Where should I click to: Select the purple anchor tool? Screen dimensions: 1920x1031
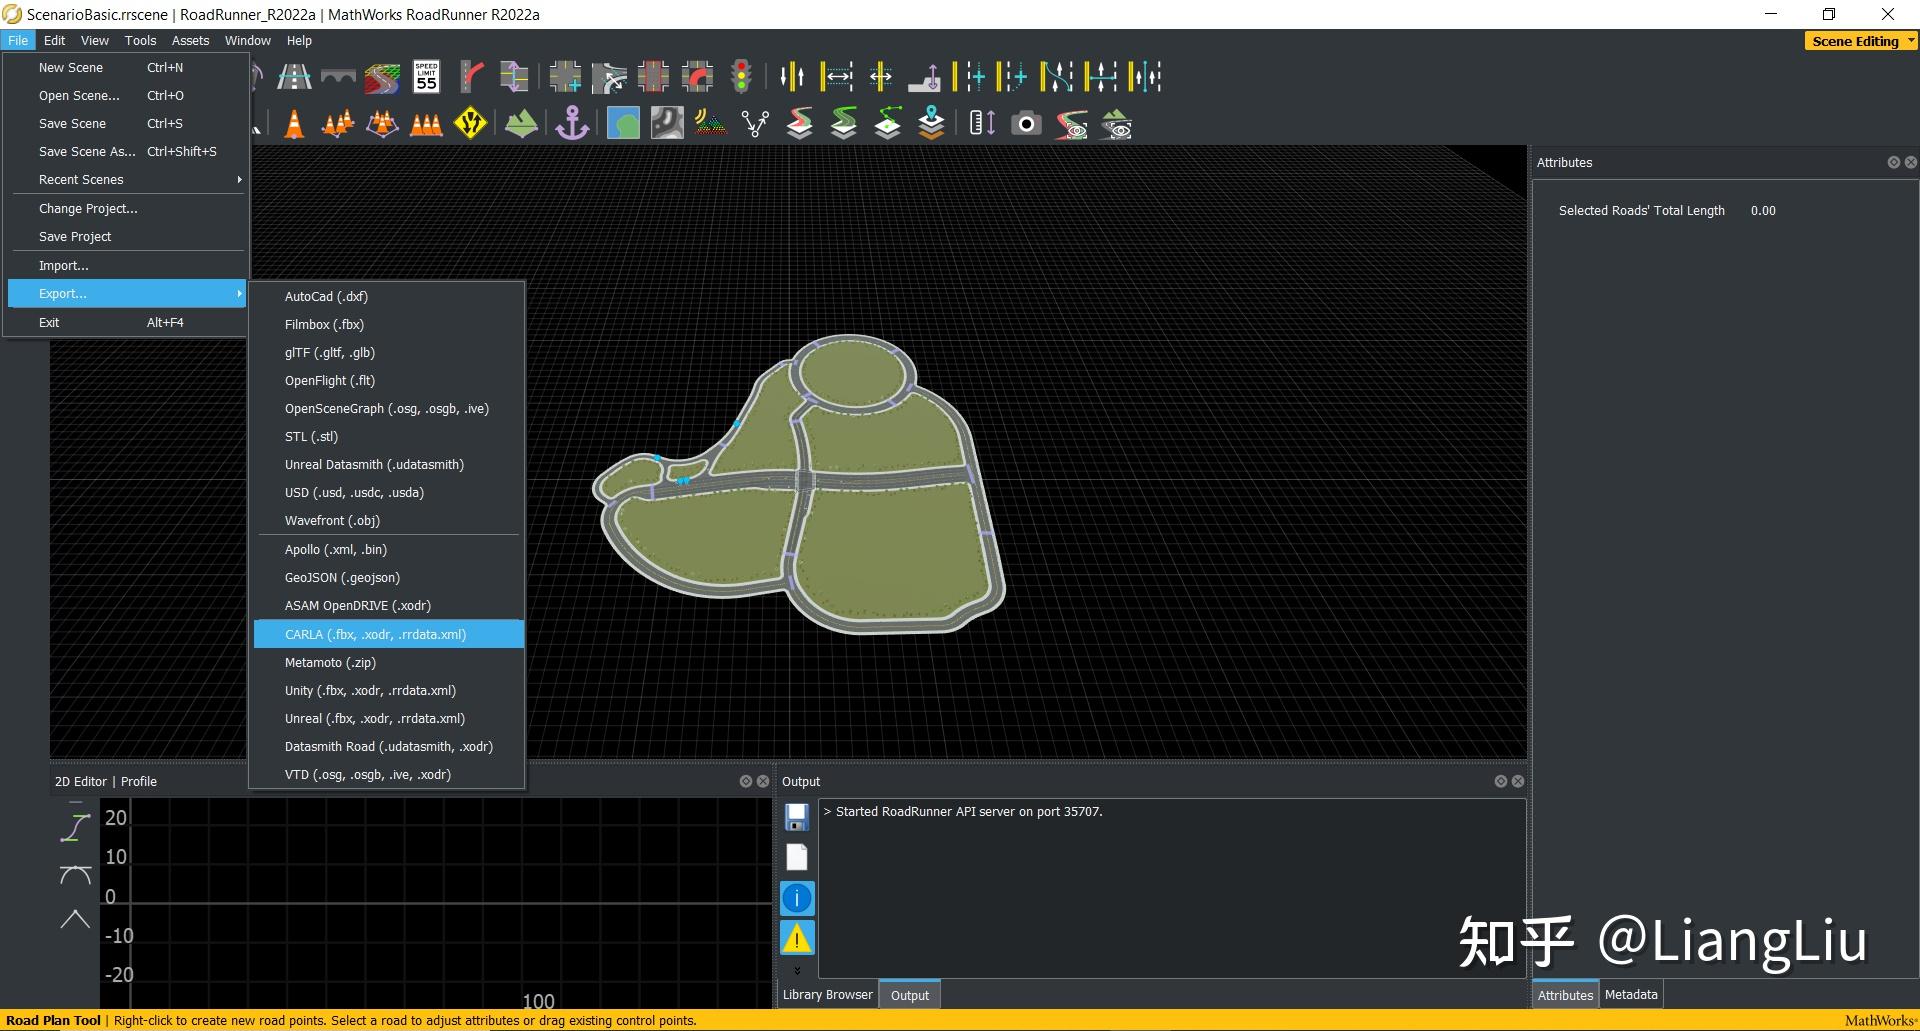pos(572,124)
